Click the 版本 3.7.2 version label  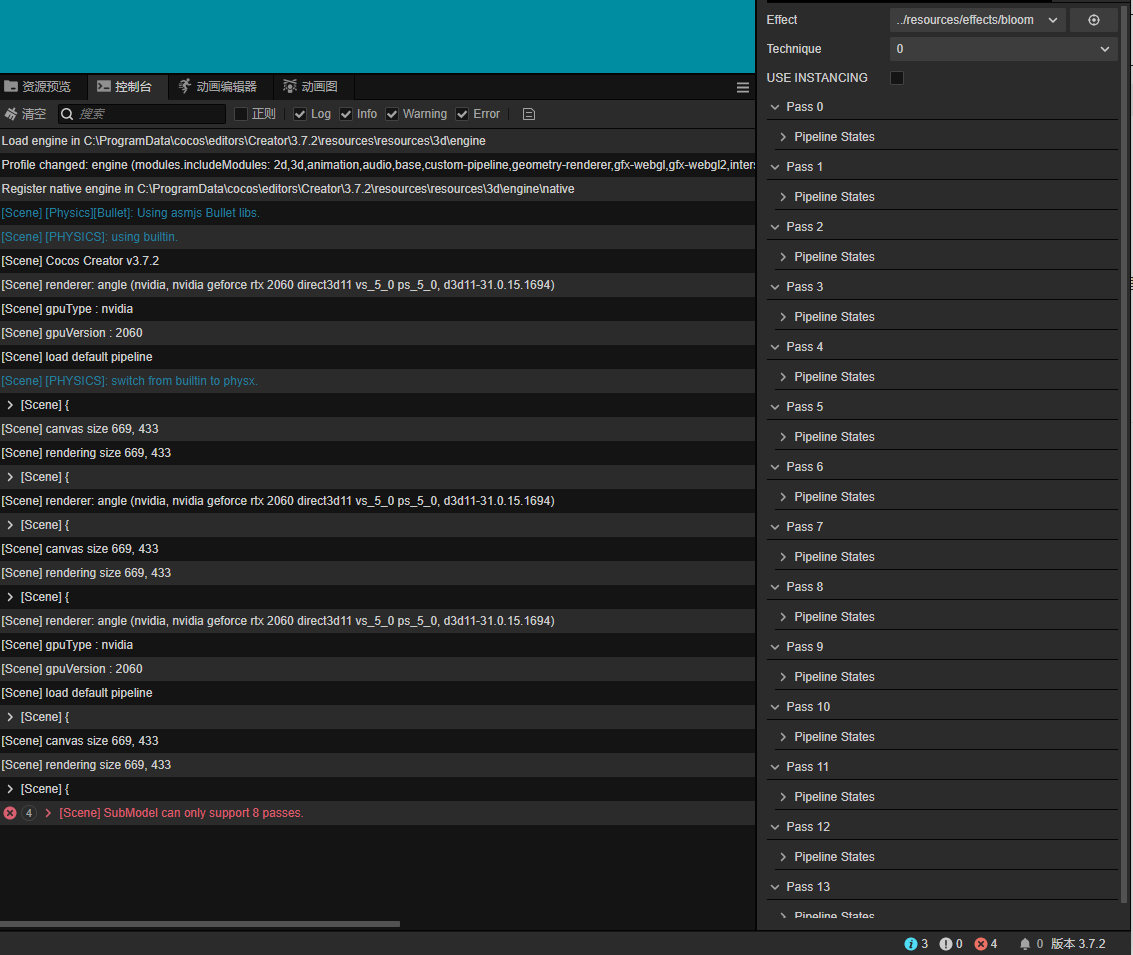click(1078, 944)
